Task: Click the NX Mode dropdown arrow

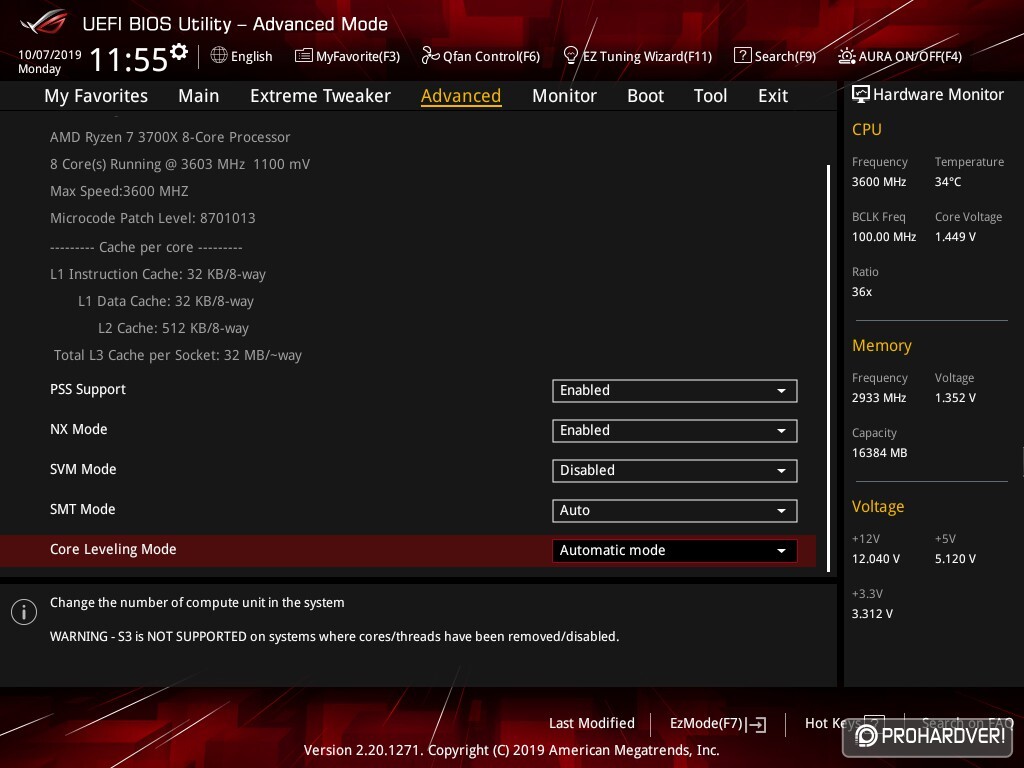Action: coord(781,431)
